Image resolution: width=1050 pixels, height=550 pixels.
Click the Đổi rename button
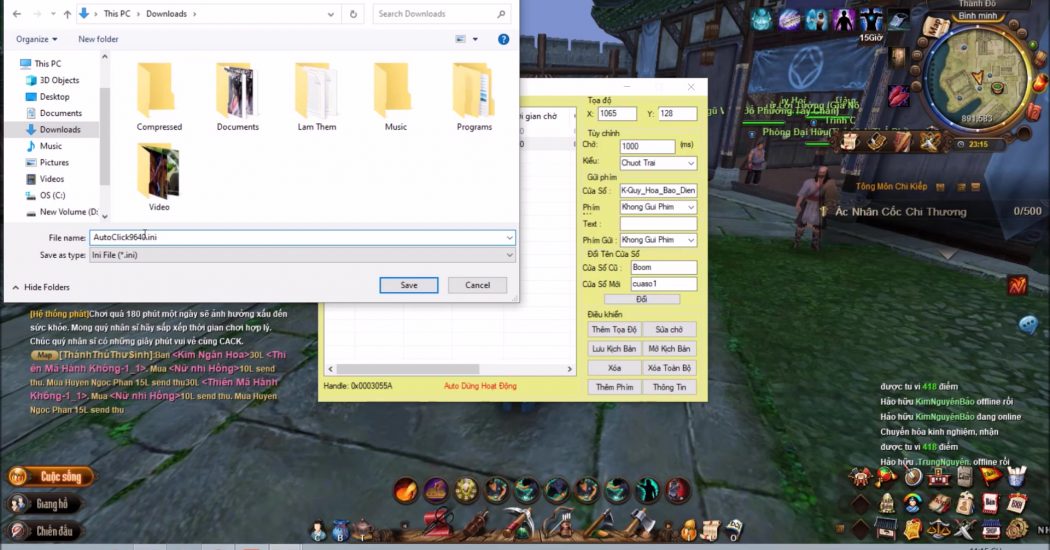[x=642, y=299]
